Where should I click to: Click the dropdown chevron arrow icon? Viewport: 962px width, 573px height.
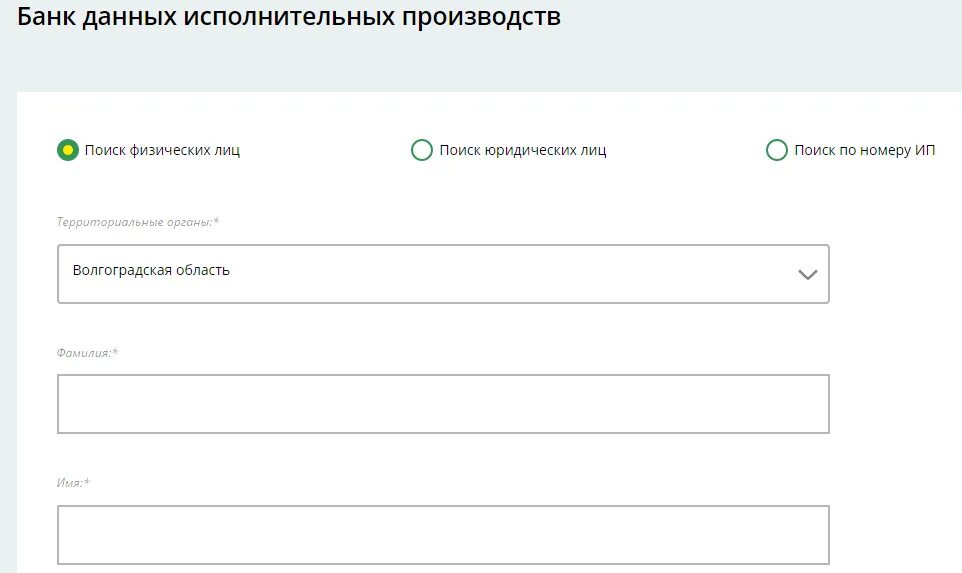[x=807, y=274]
